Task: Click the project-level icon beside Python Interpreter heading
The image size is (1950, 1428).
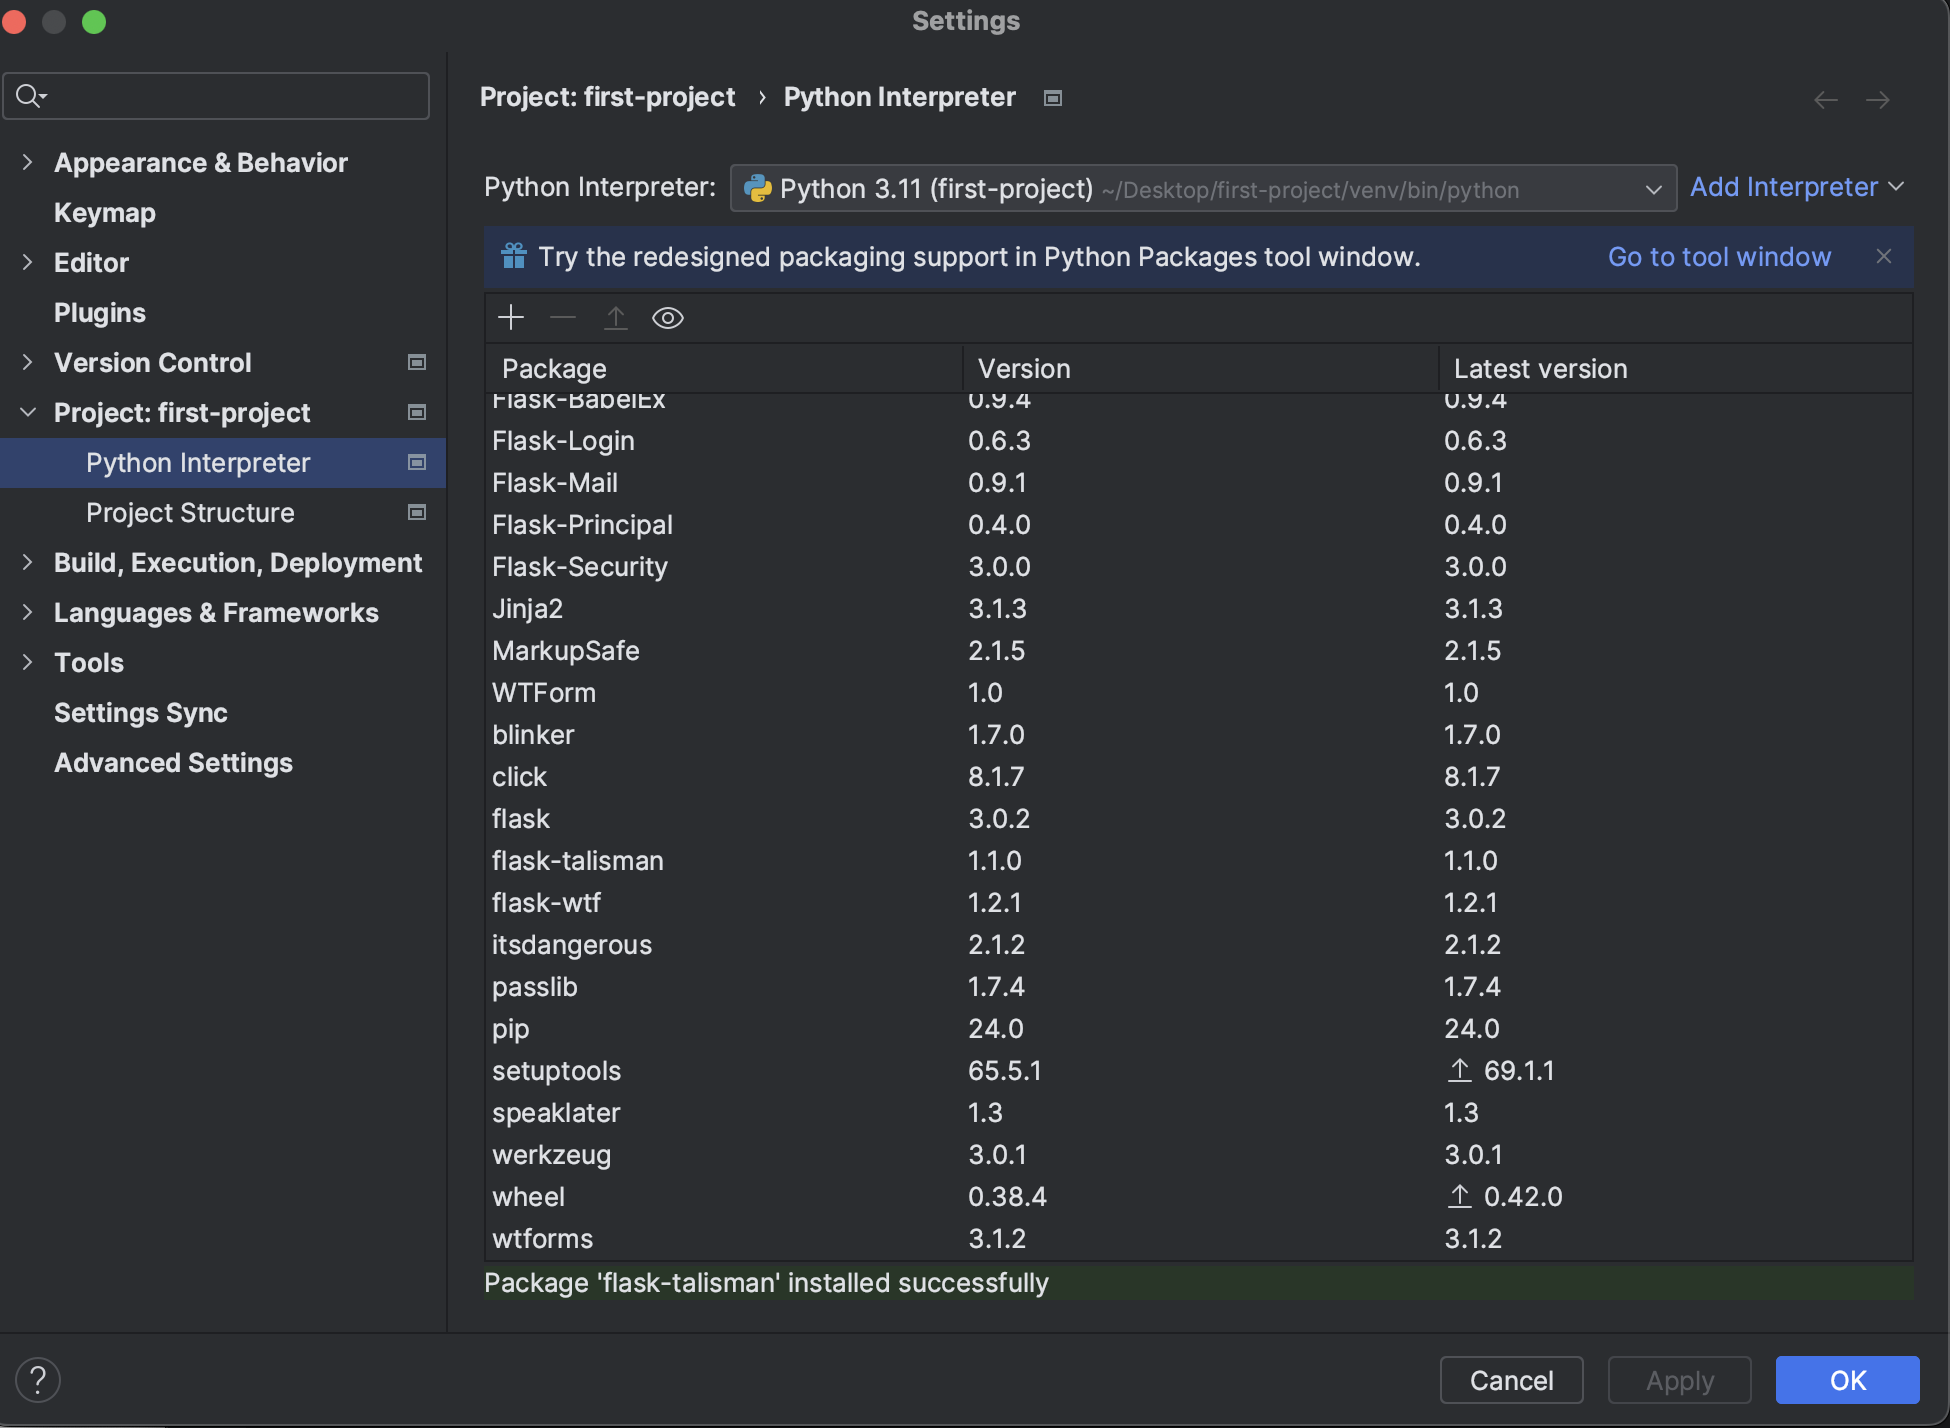Action: (x=1053, y=98)
